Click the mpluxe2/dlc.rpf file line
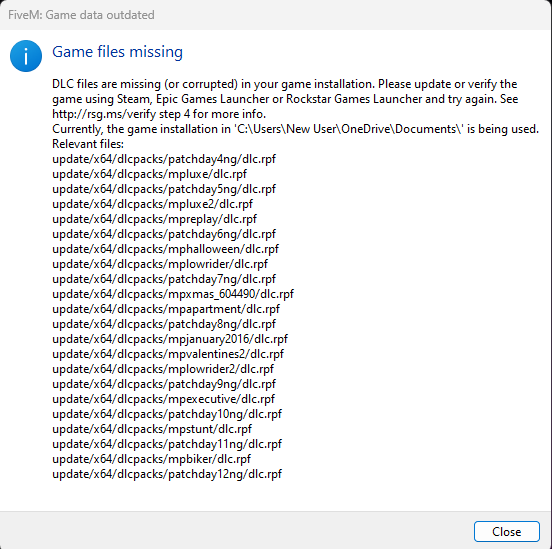 (152, 204)
